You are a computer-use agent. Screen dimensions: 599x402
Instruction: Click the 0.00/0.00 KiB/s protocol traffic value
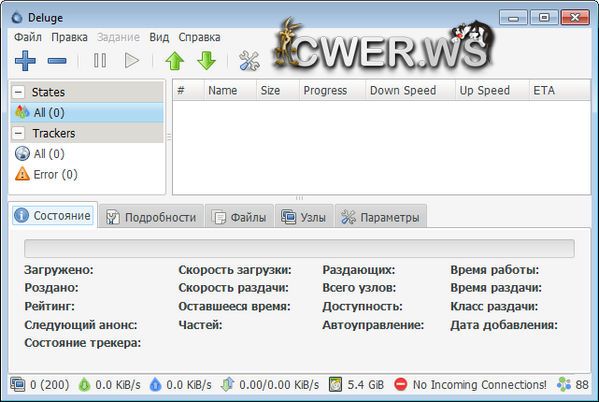point(279,385)
